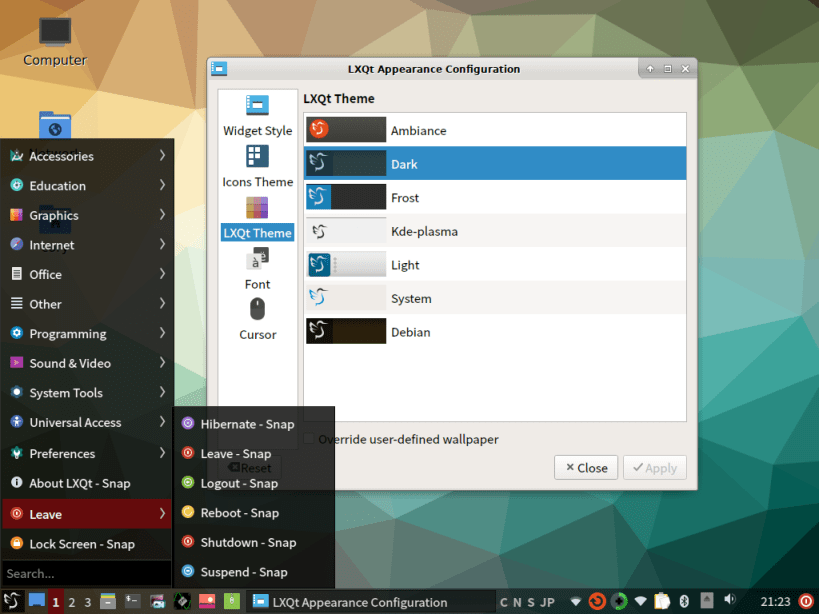Switch to virtual desktop 1
The width and height of the screenshot is (819, 614).
point(55,602)
